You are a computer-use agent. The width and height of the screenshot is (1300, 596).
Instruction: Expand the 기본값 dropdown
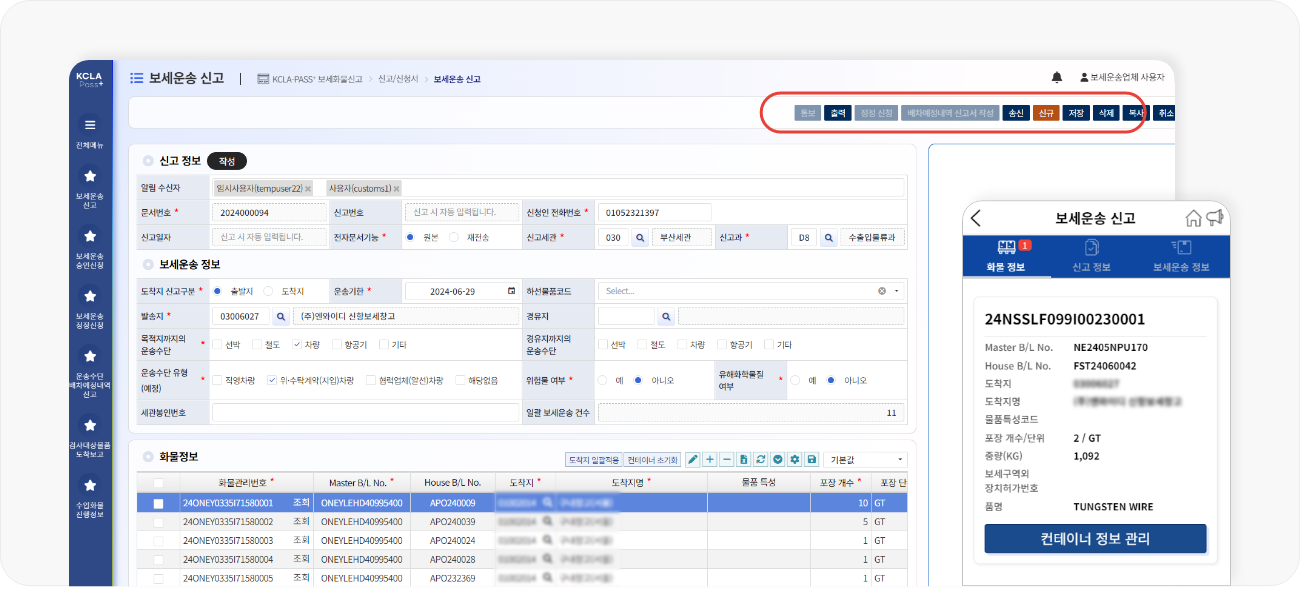[x=863, y=459]
